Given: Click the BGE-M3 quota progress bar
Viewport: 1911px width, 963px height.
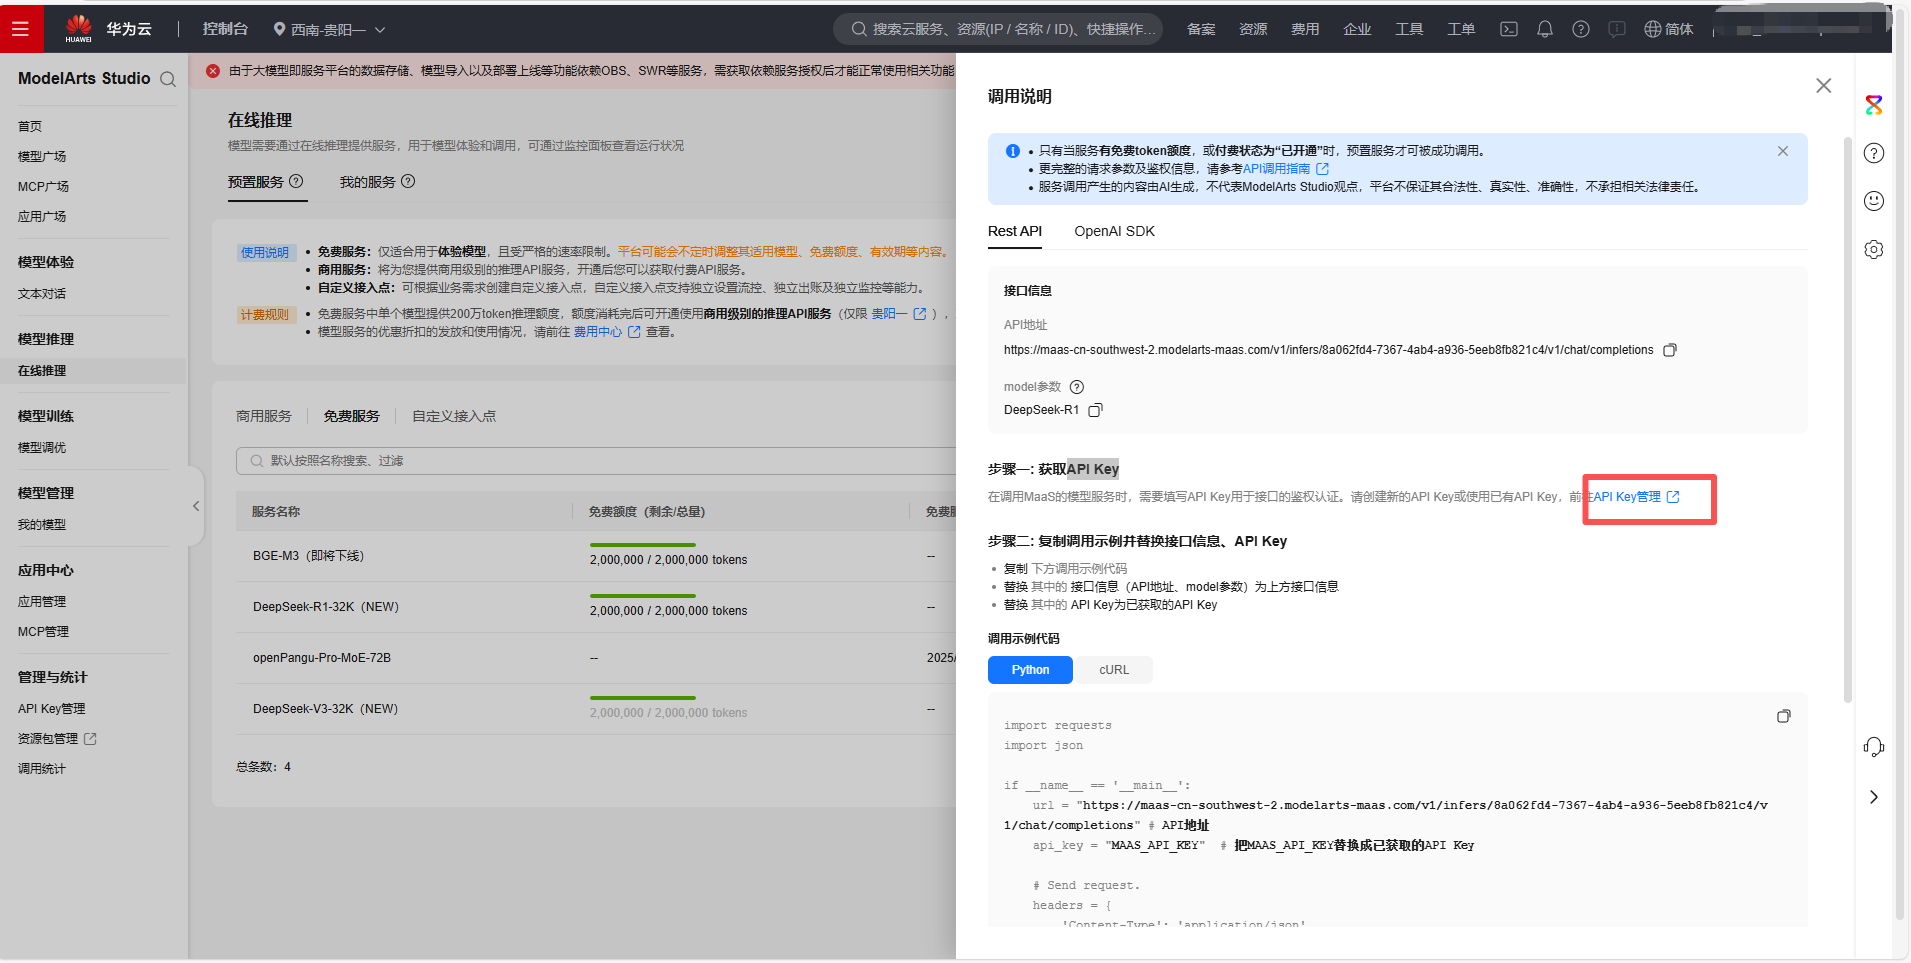Looking at the screenshot, I should [643, 545].
